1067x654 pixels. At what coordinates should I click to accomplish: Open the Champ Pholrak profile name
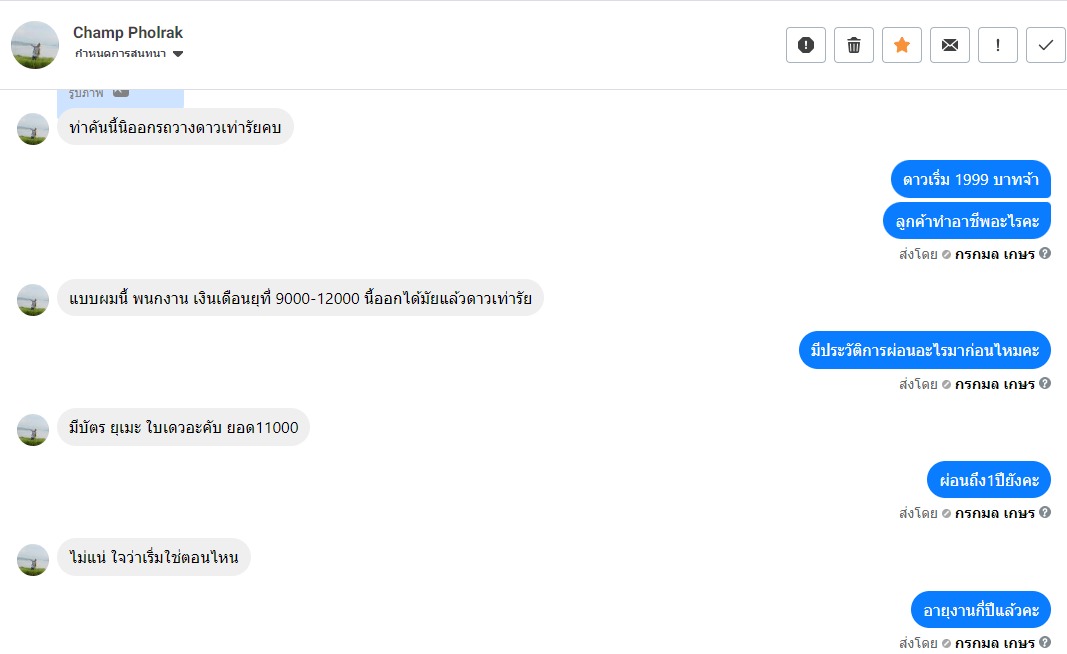pyautogui.click(x=128, y=33)
